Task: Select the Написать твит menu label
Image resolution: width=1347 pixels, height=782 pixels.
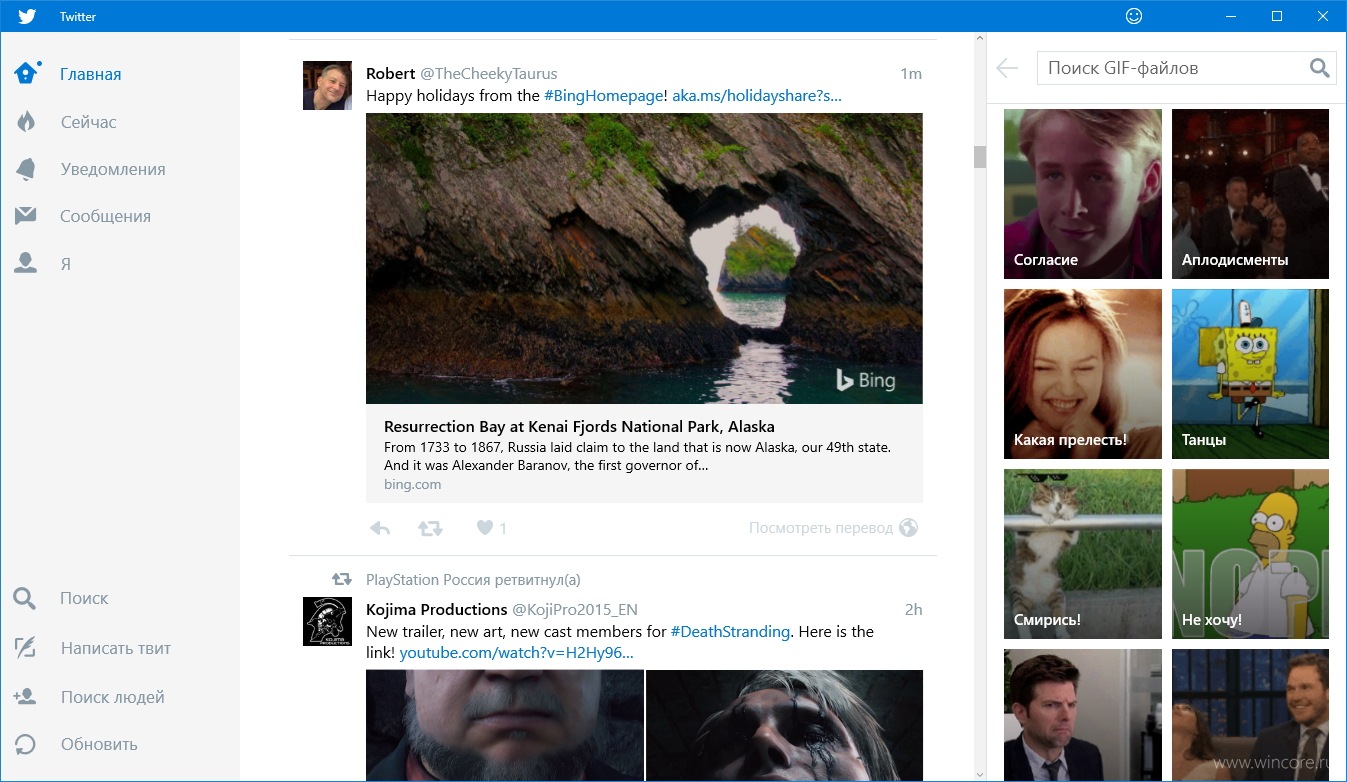Action: point(116,648)
